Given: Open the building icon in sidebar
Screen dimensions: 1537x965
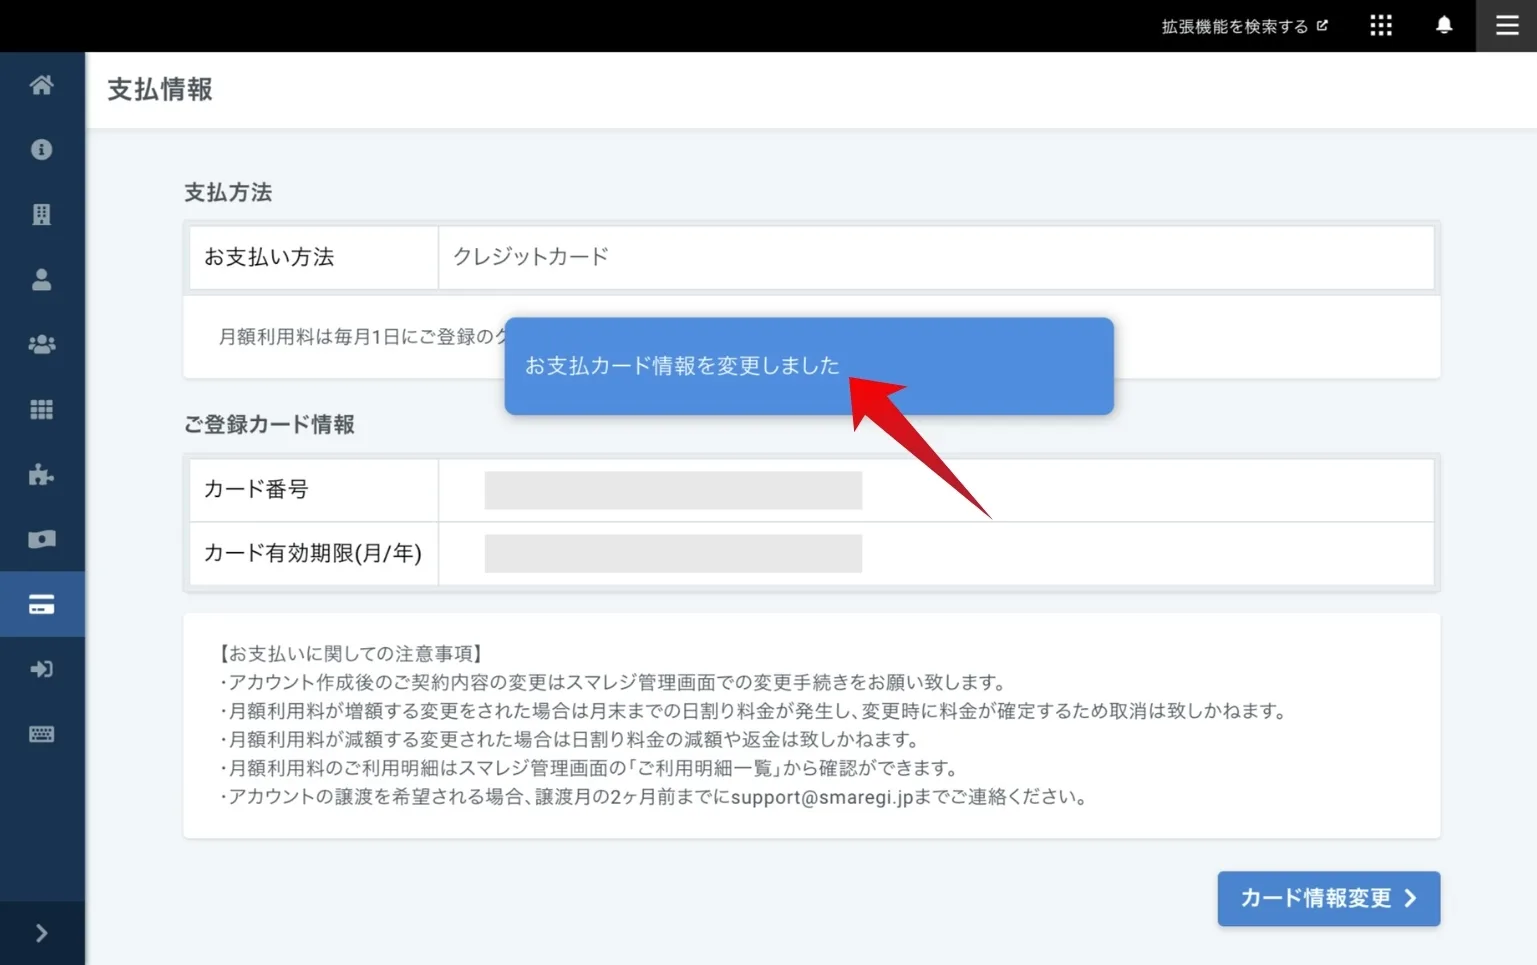Looking at the screenshot, I should pyautogui.click(x=41, y=215).
